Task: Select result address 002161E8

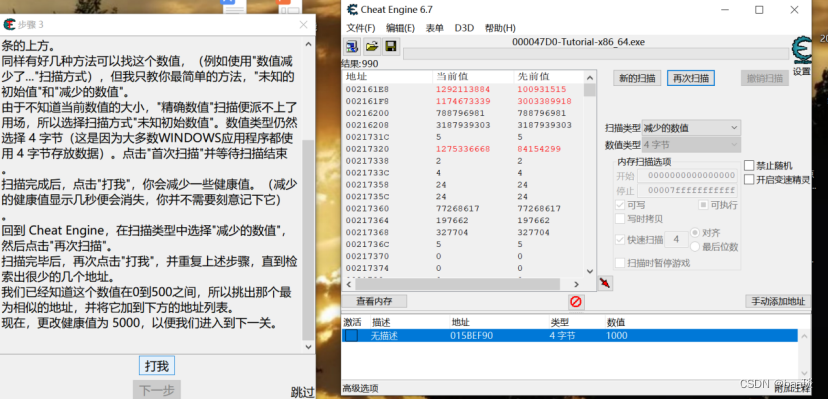Action: click(367, 89)
